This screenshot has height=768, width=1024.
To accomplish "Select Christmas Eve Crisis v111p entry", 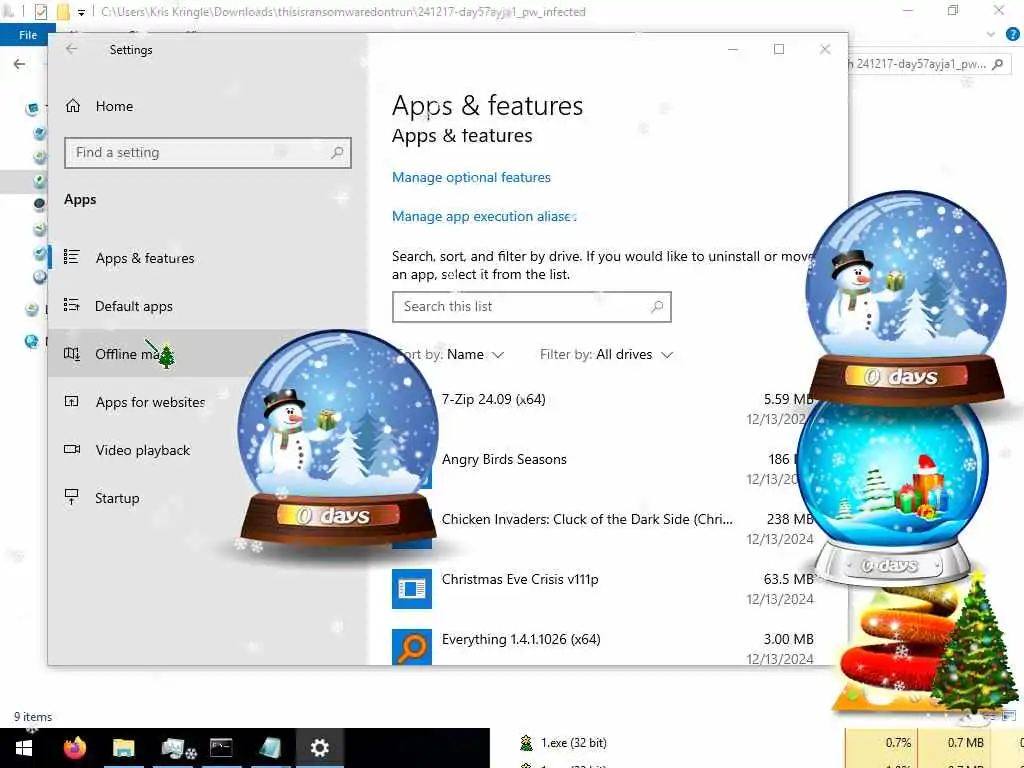I will coord(603,589).
